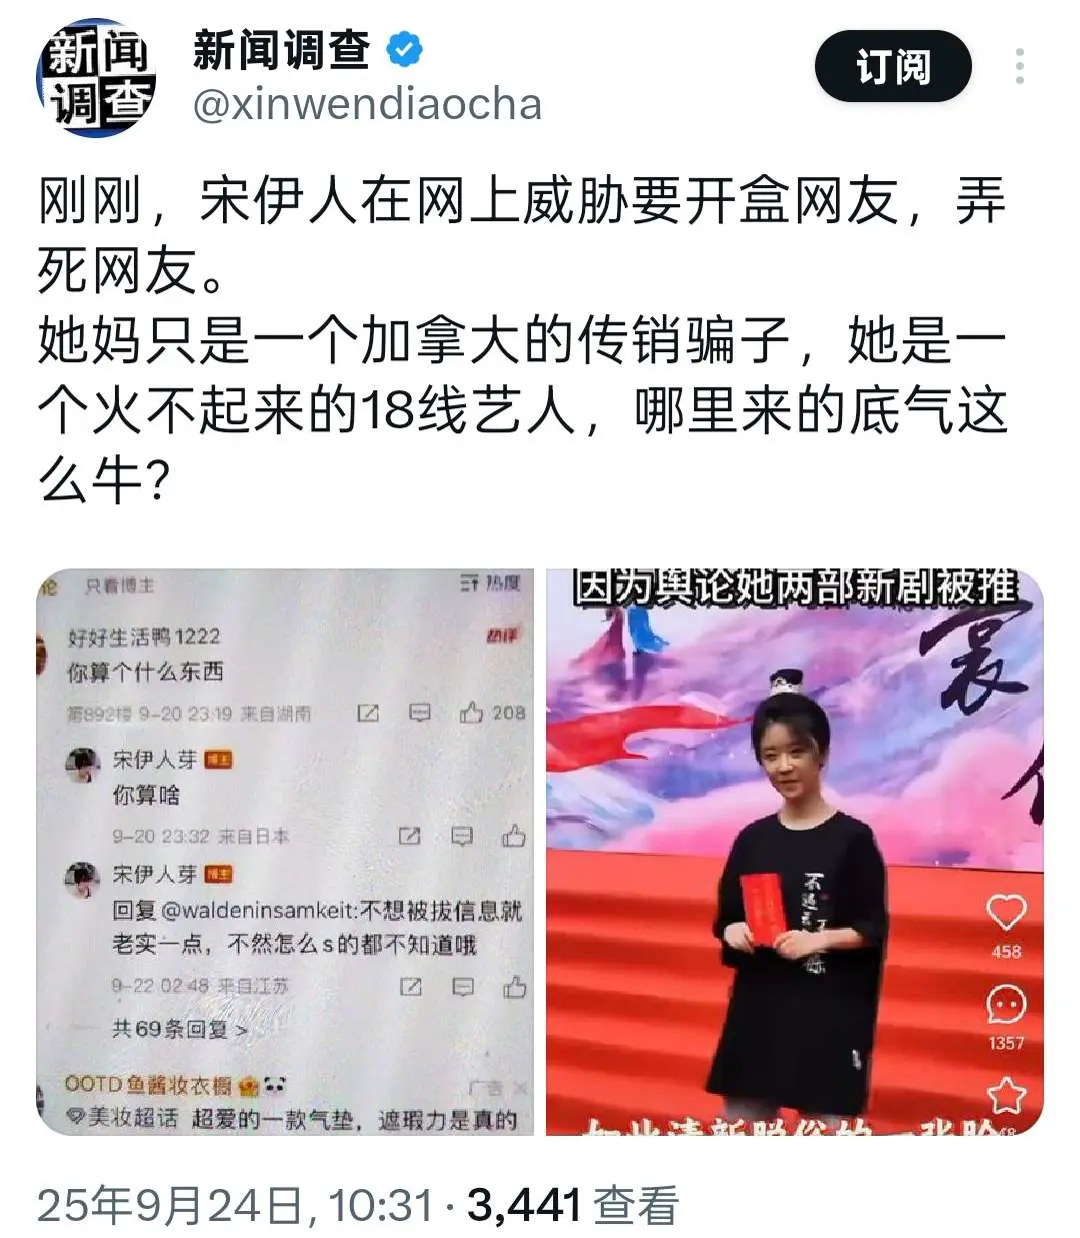The width and height of the screenshot is (1080, 1238).
Task: Open the reply icon under 你算啥
Action: click(462, 836)
